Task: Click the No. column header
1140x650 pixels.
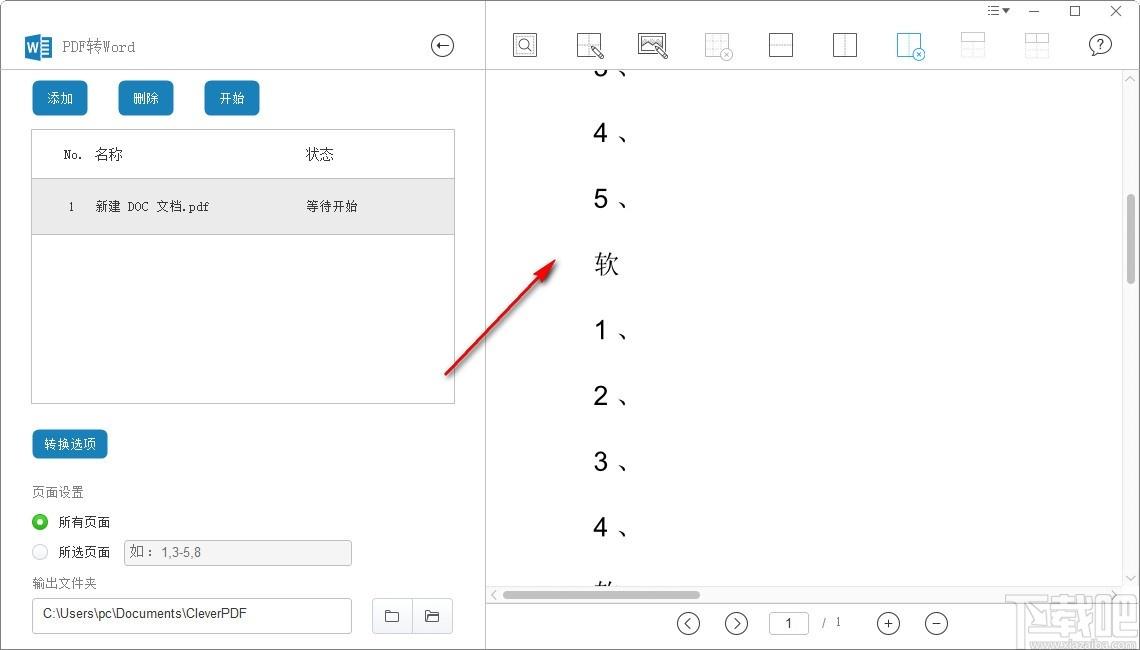Action: coord(73,154)
